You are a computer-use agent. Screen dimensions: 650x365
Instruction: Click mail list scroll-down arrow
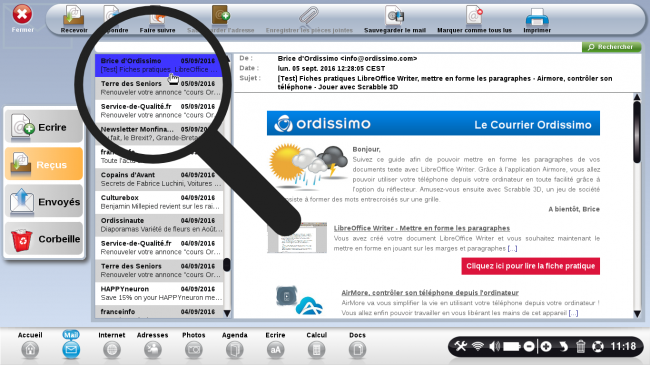point(227,313)
